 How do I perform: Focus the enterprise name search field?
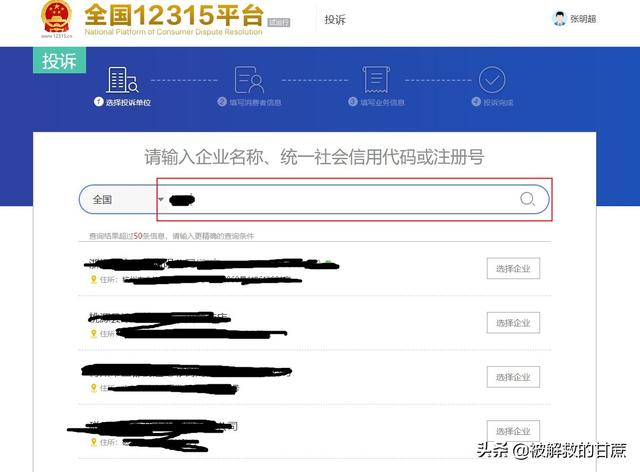pos(343,200)
